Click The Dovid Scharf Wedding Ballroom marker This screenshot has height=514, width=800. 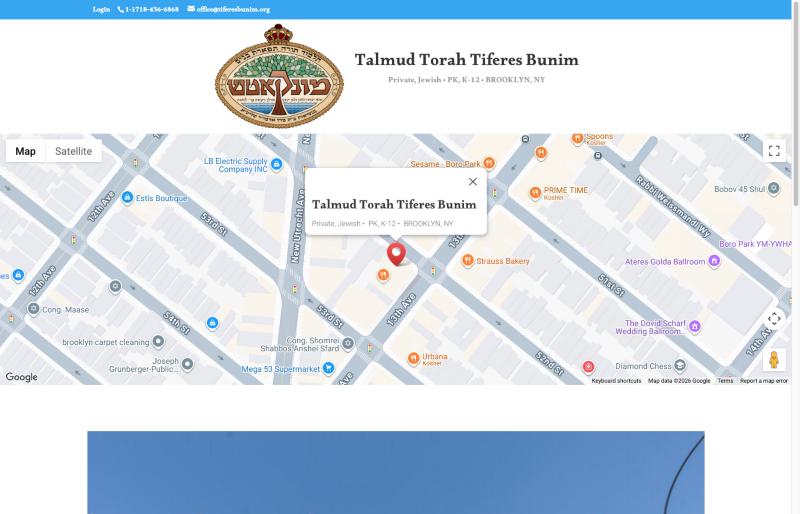695,327
